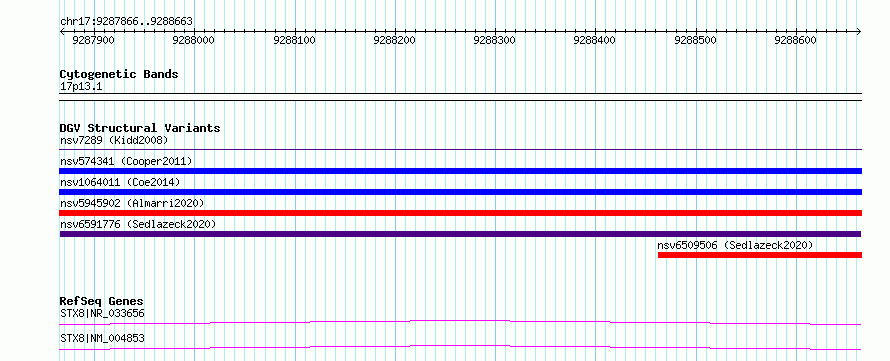Viewport: 890px width, 361px height.
Task: Click the purple nsv6591776 variant bar
Action: coord(460,234)
